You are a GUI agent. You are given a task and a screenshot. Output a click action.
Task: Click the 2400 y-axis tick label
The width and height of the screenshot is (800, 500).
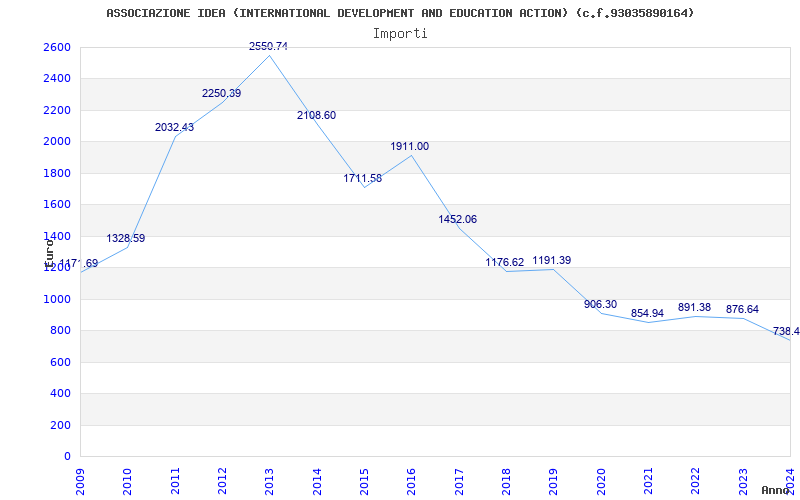(57, 79)
